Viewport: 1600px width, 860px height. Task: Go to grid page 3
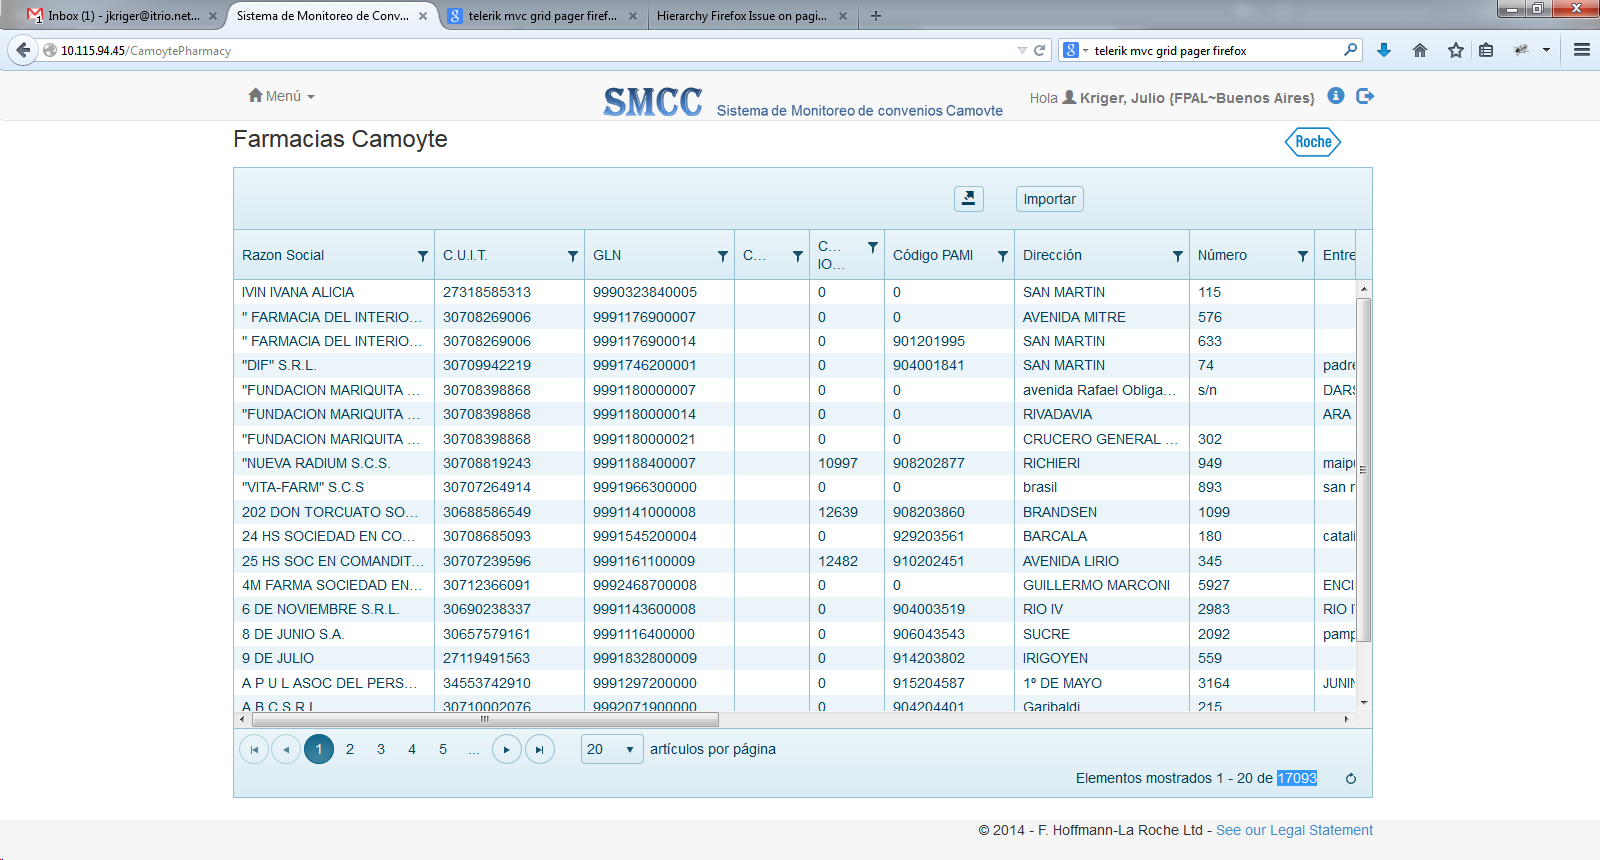[381, 749]
